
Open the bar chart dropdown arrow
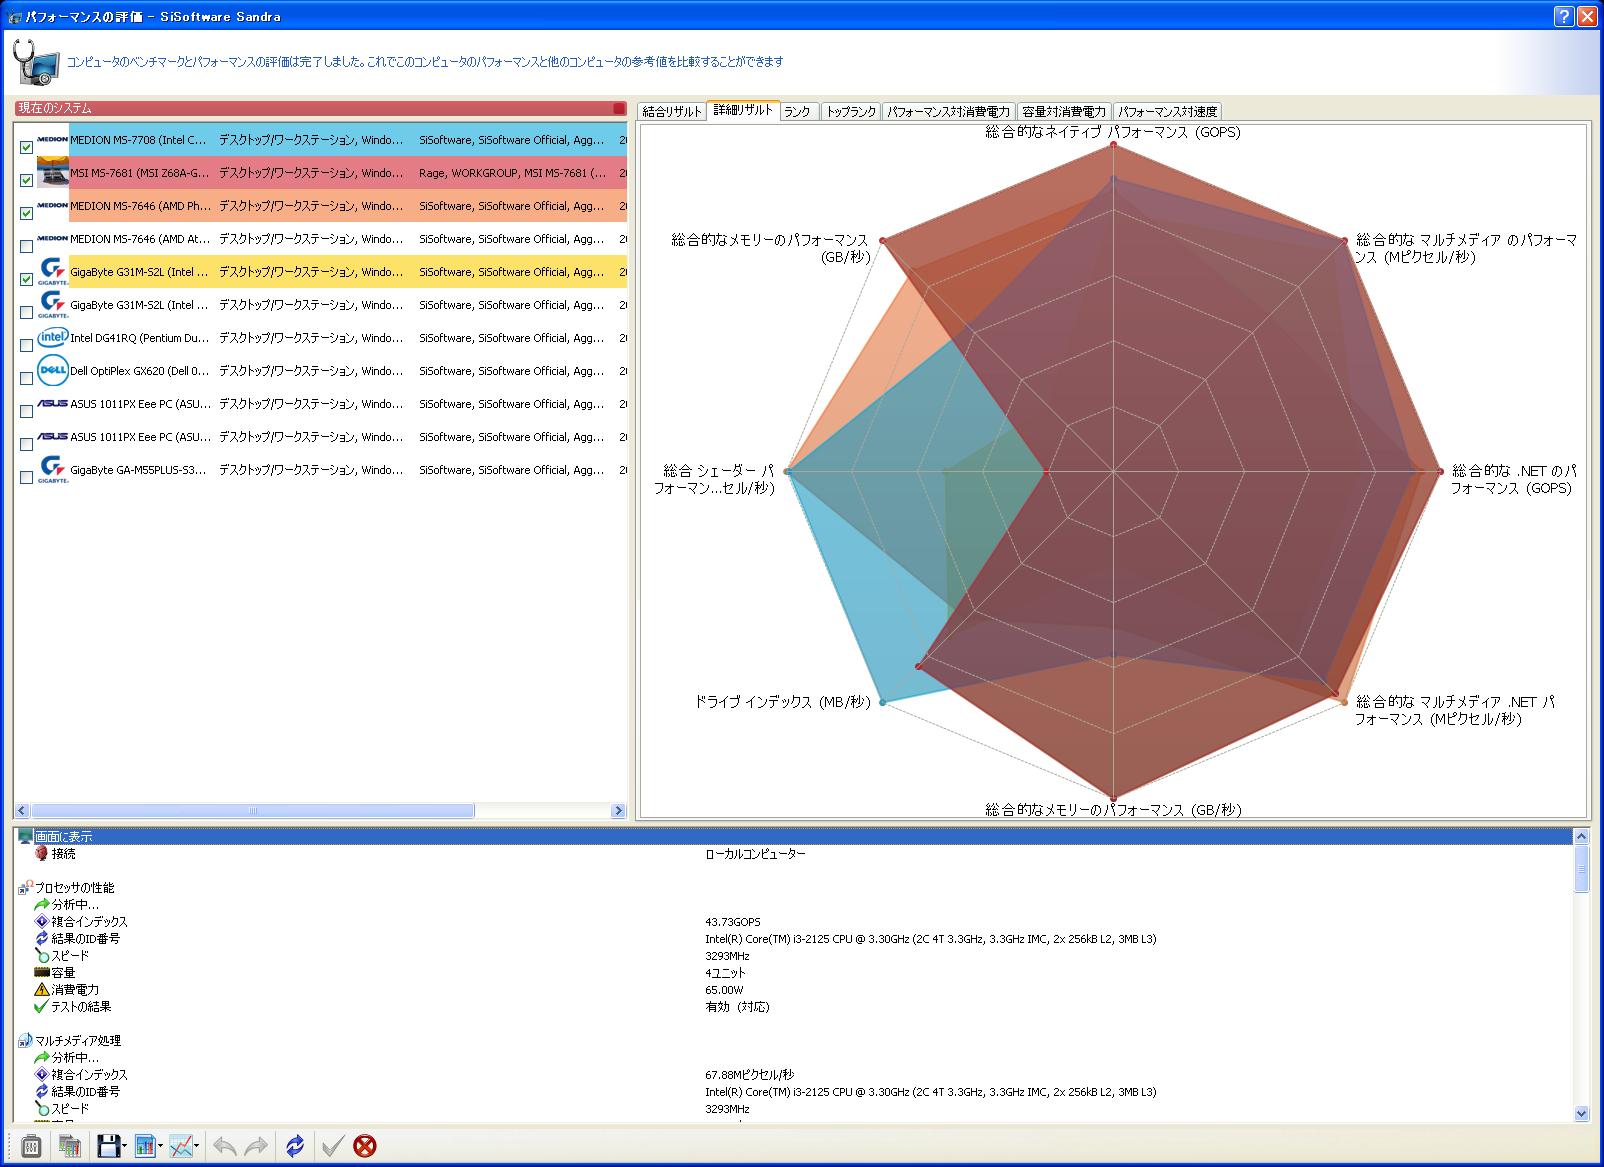click(160, 1147)
